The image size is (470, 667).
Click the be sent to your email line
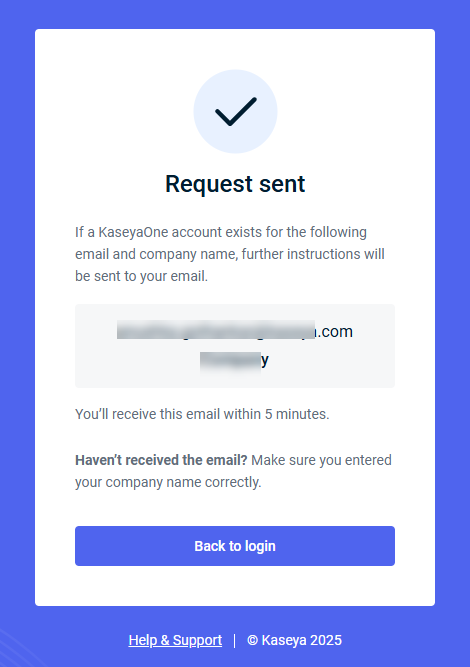coord(141,276)
